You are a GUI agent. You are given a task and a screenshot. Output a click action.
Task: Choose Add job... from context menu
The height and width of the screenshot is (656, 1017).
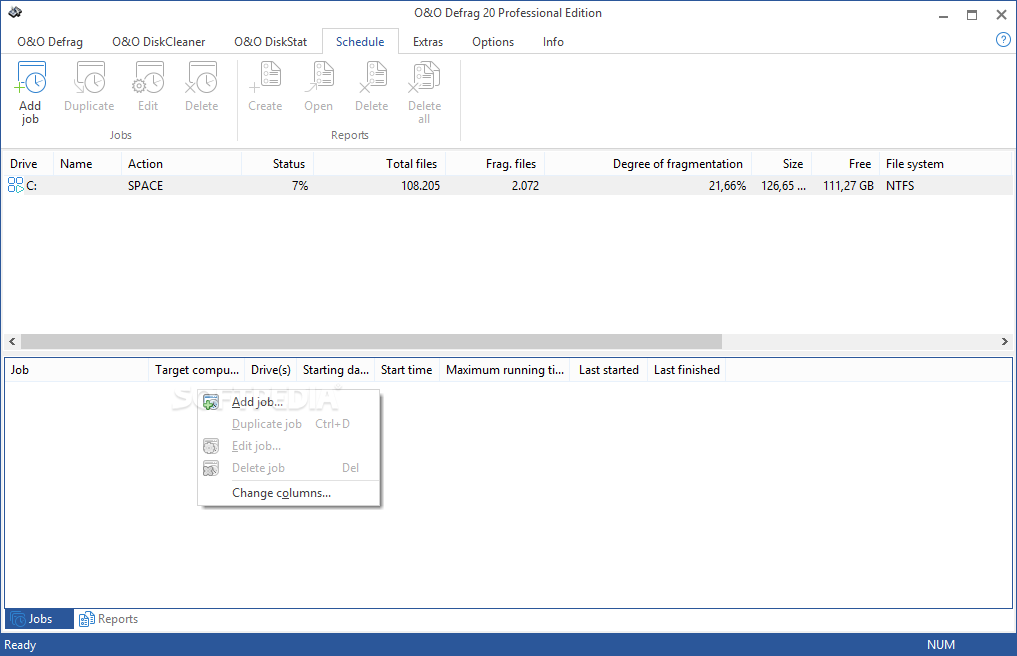(x=289, y=402)
